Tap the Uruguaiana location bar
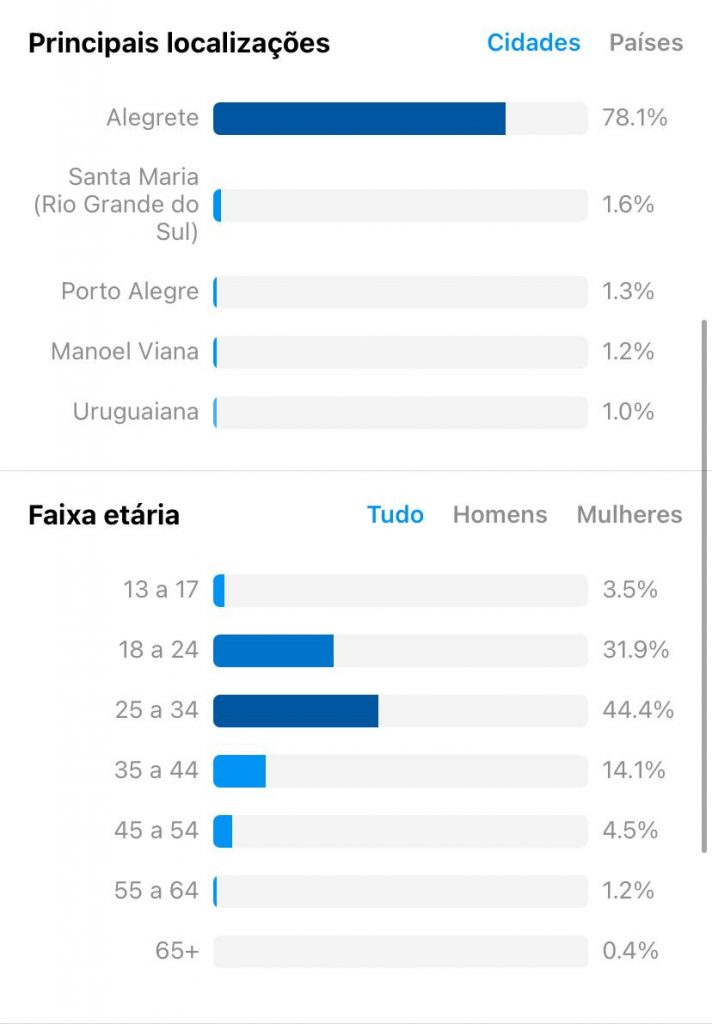The height and width of the screenshot is (1024, 712). [x=400, y=412]
